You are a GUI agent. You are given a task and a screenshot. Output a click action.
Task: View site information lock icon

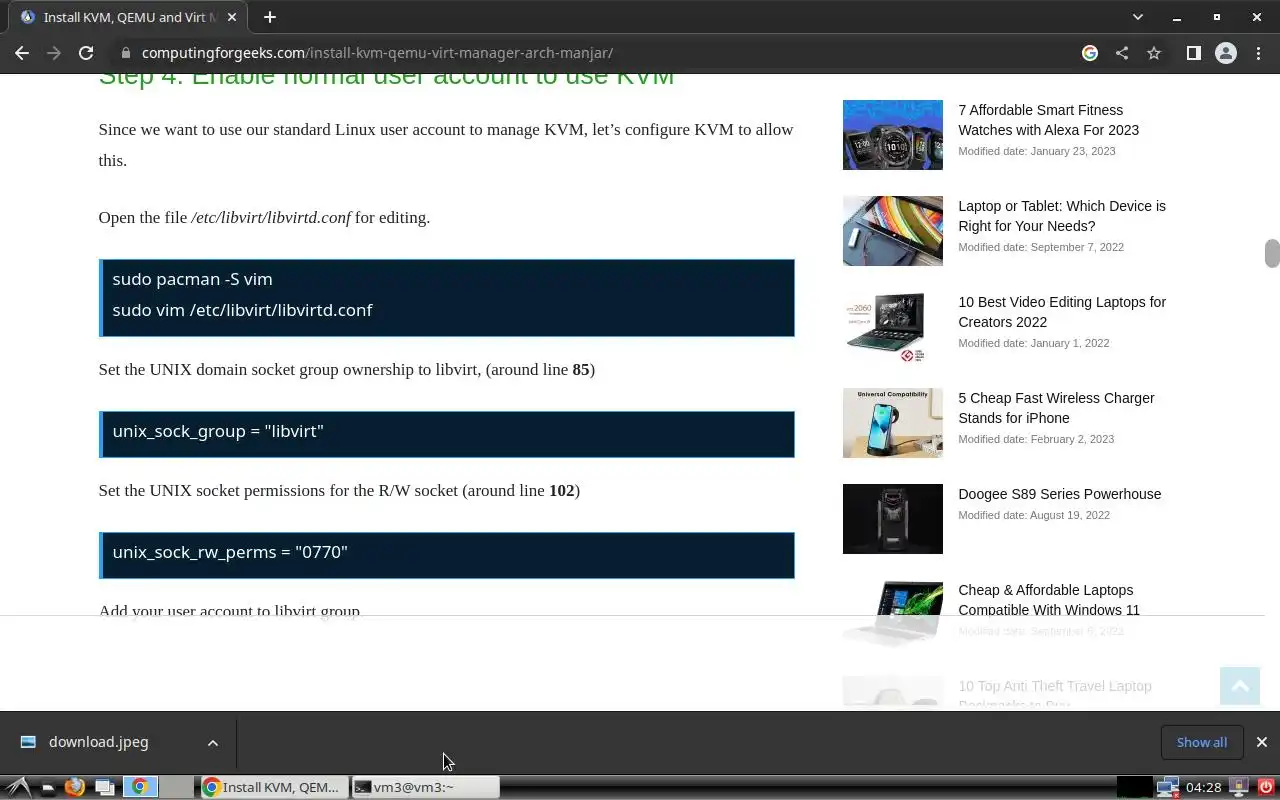pyautogui.click(x=125, y=53)
